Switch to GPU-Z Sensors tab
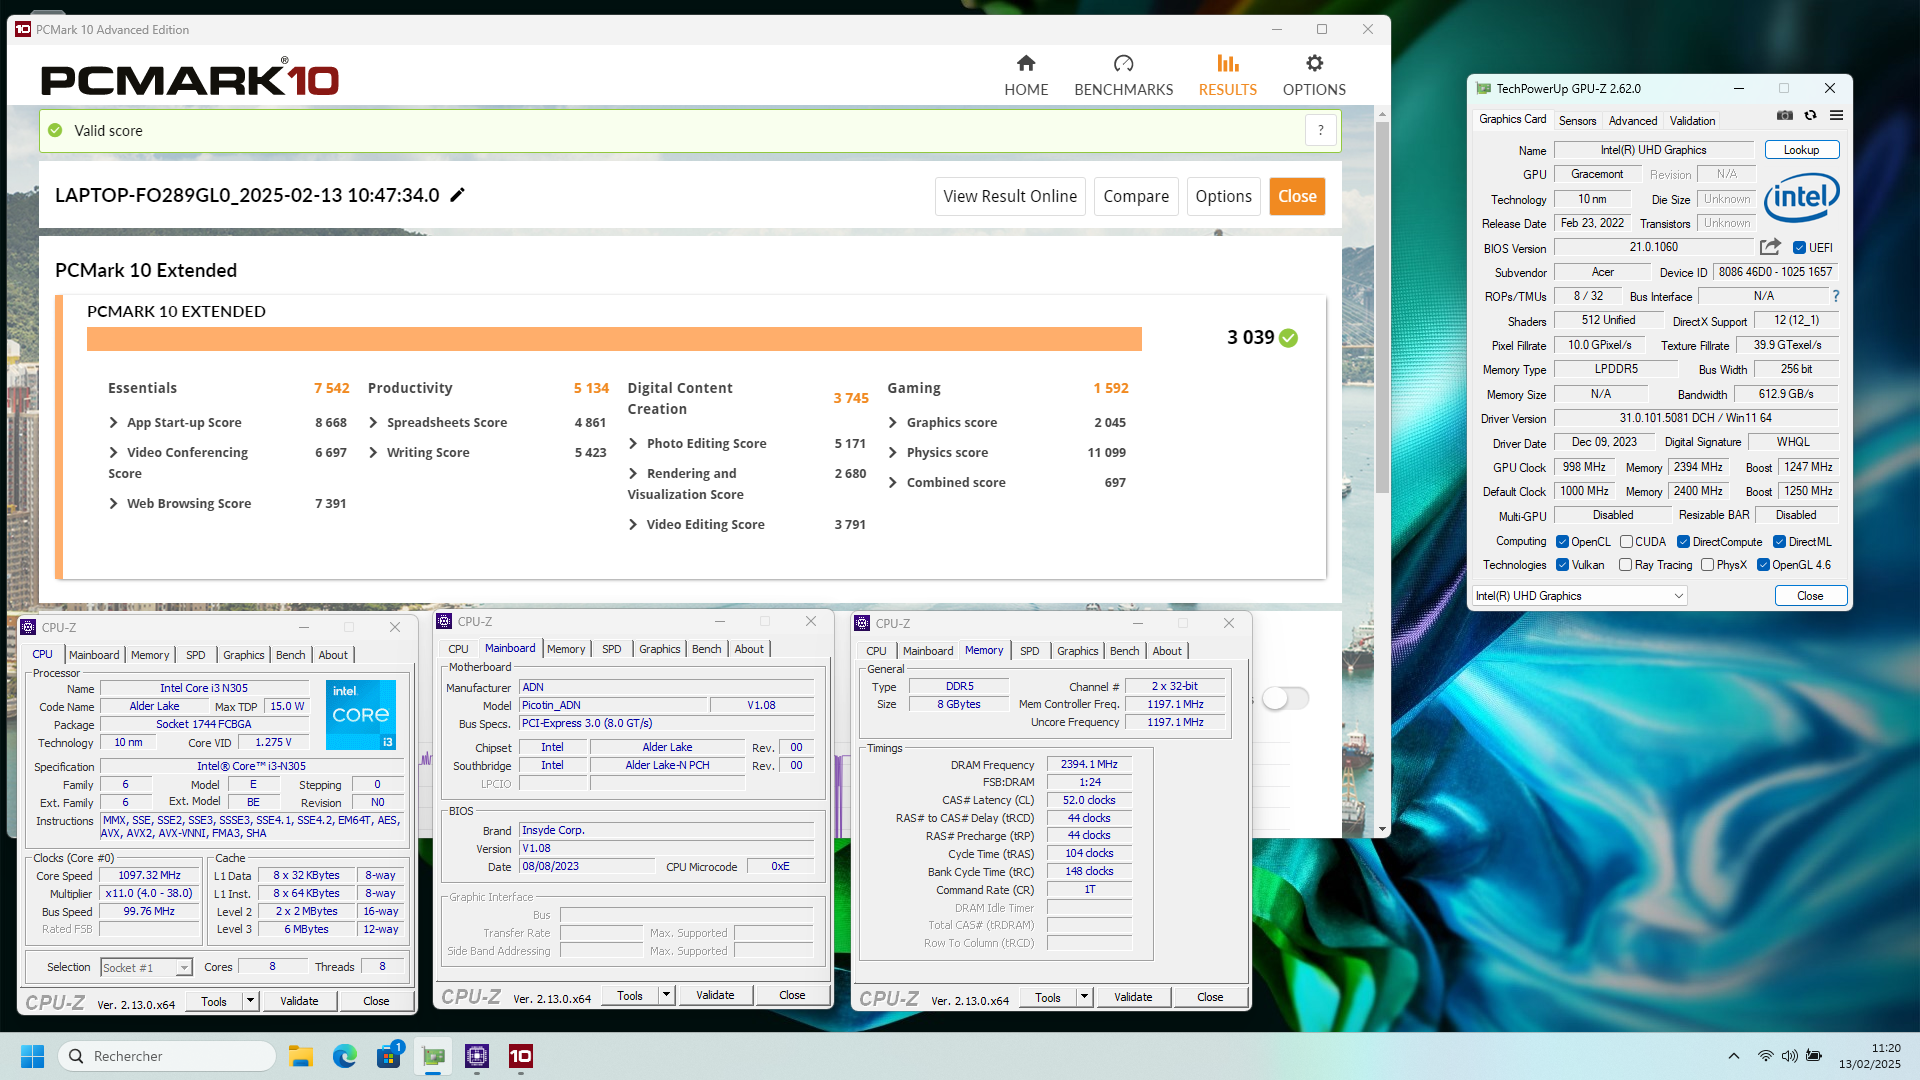 point(1577,121)
